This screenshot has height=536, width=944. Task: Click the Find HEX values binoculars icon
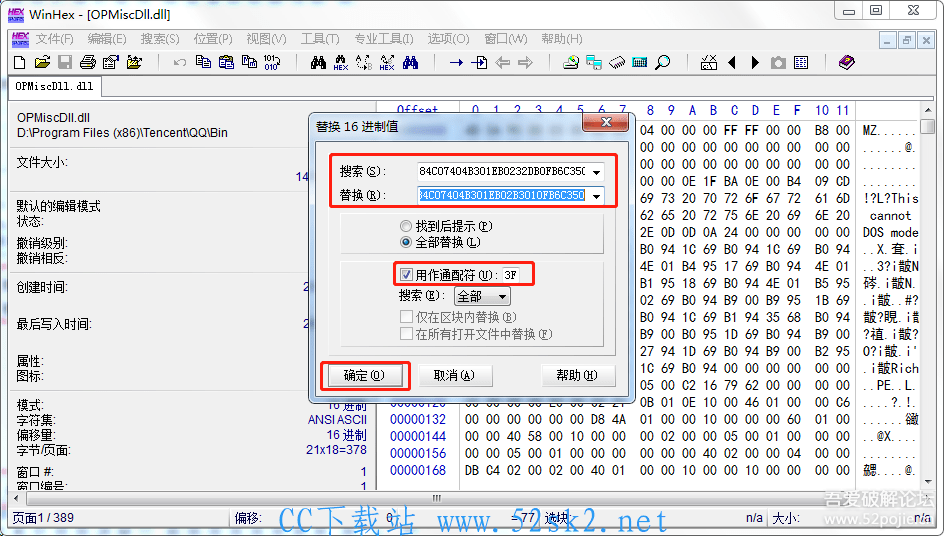tap(341, 63)
